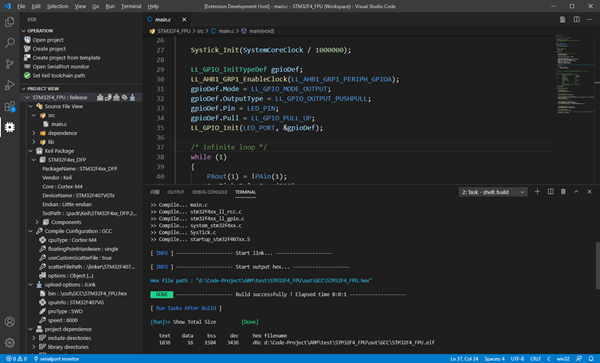This screenshot has height=363, width=600.
Task: Collapse Compile Configuration : GCC node
Action: click(31, 231)
